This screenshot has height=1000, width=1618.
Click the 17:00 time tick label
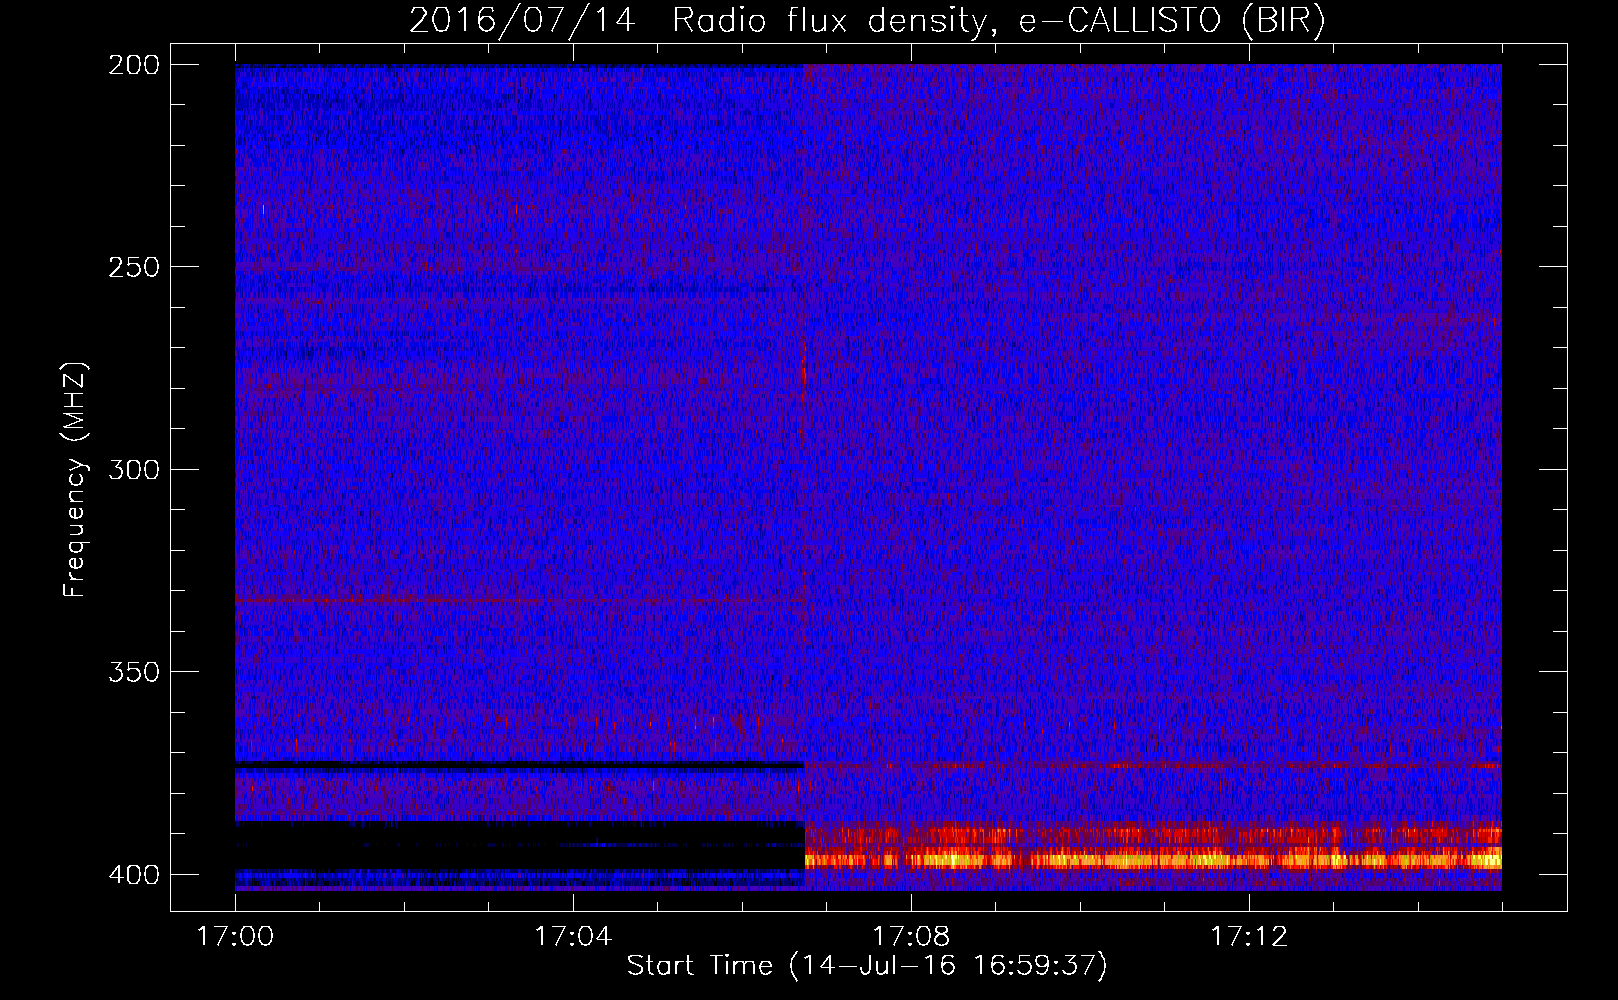pyautogui.click(x=235, y=937)
